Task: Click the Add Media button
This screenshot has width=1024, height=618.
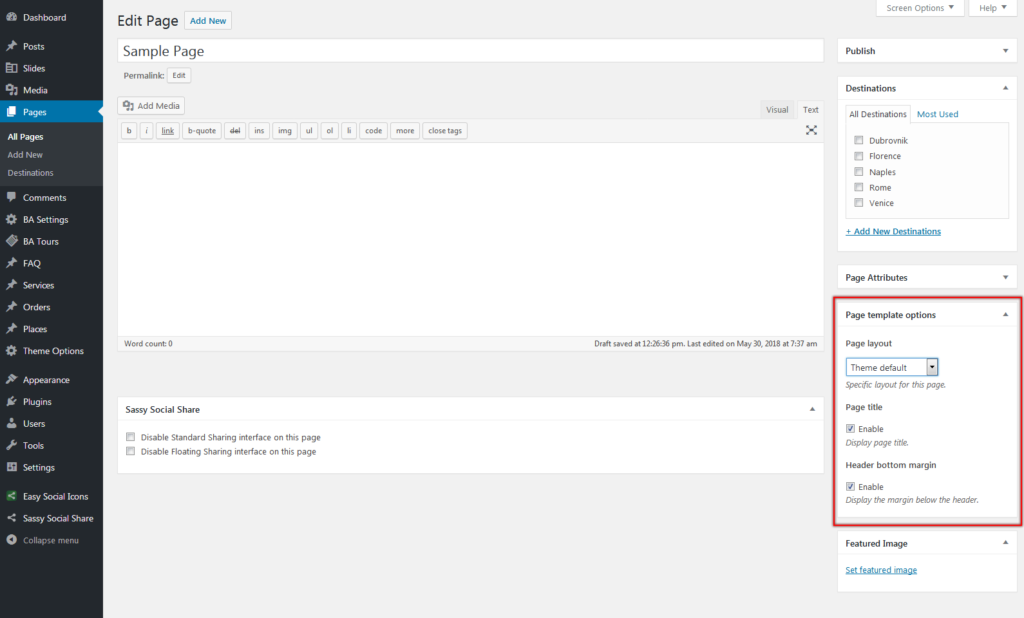Action: coord(152,106)
